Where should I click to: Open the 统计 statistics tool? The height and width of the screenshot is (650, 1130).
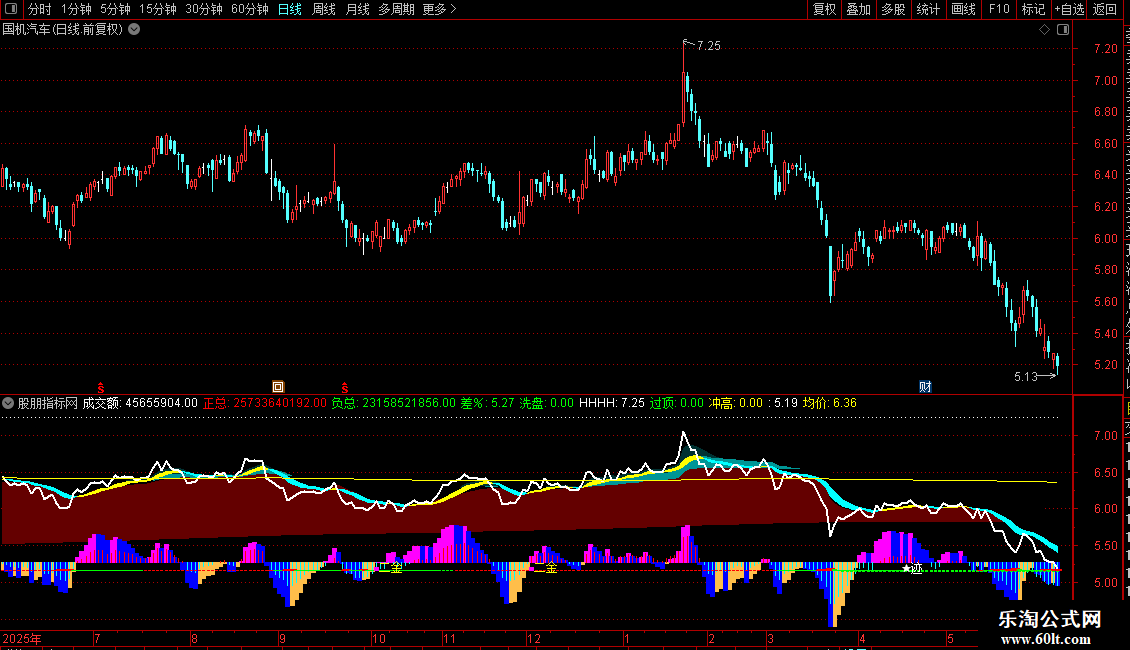(x=928, y=9)
